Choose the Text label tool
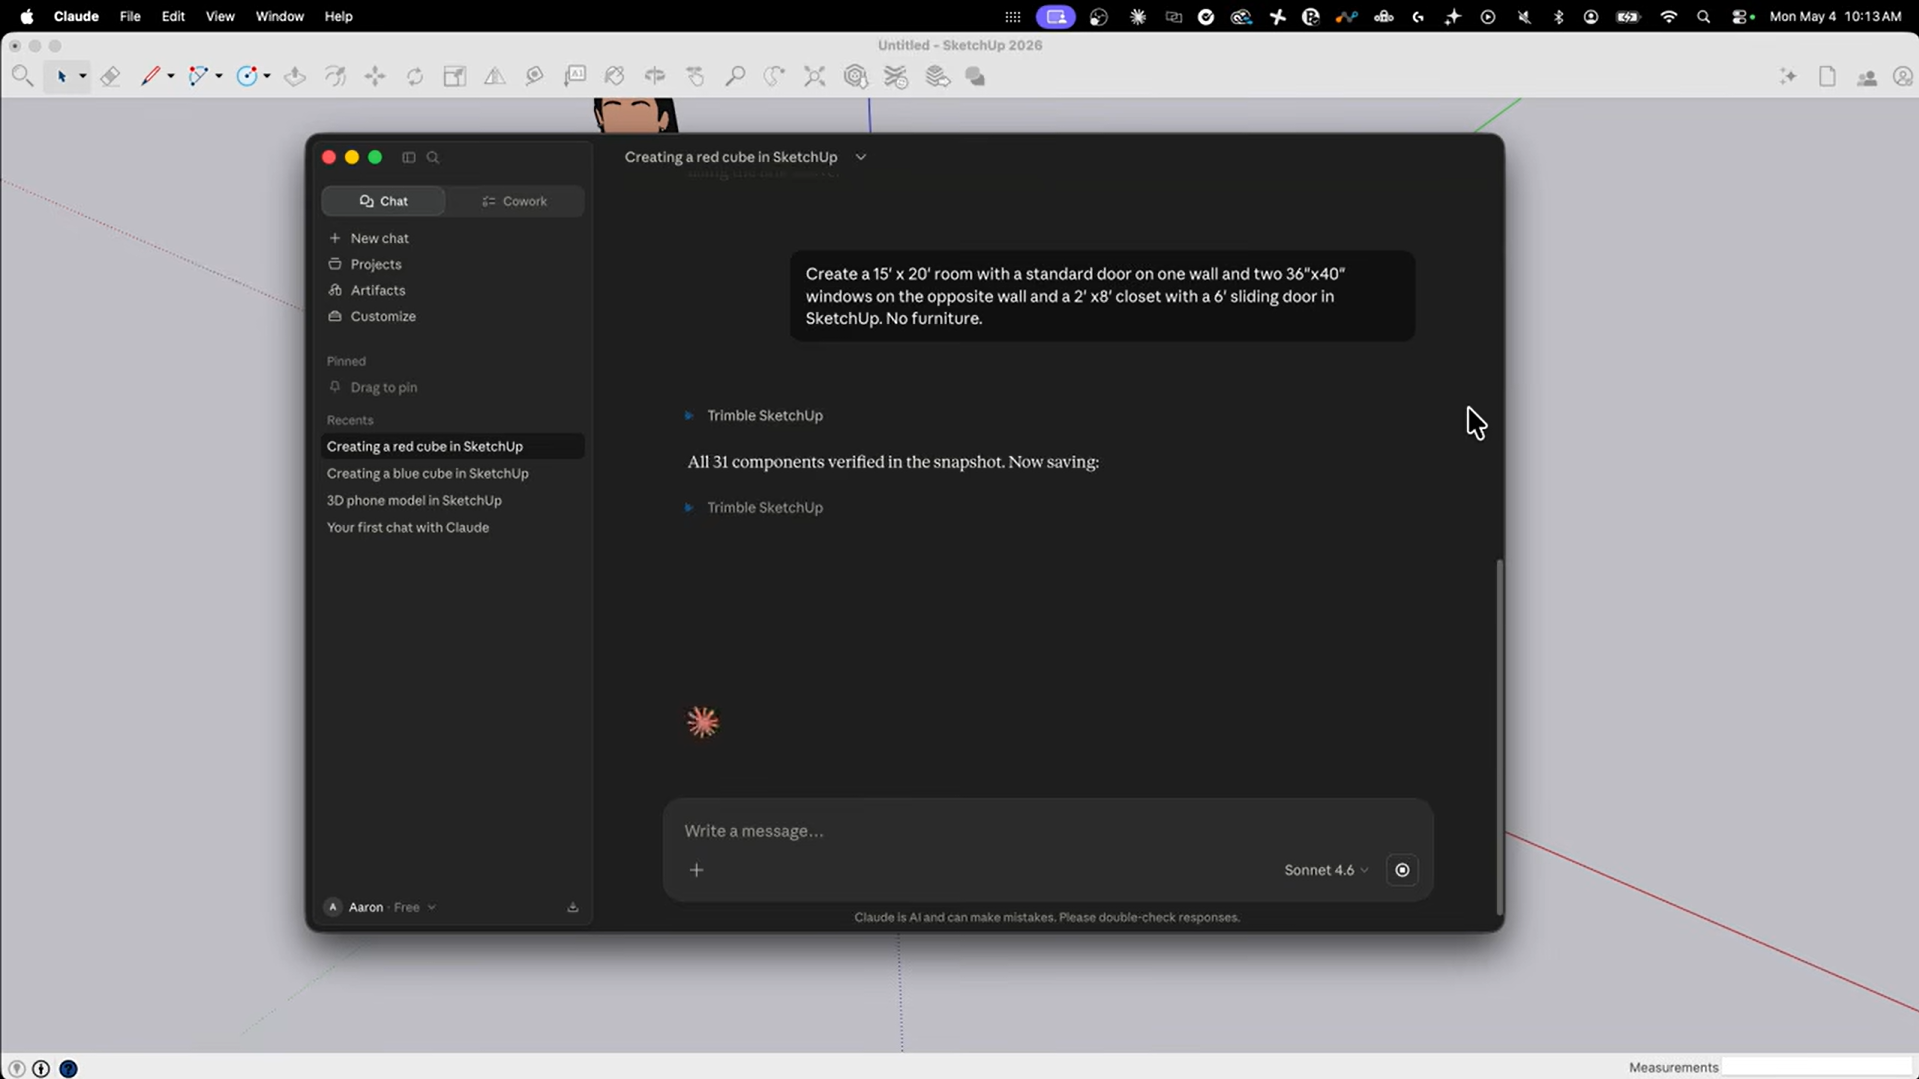 point(575,76)
